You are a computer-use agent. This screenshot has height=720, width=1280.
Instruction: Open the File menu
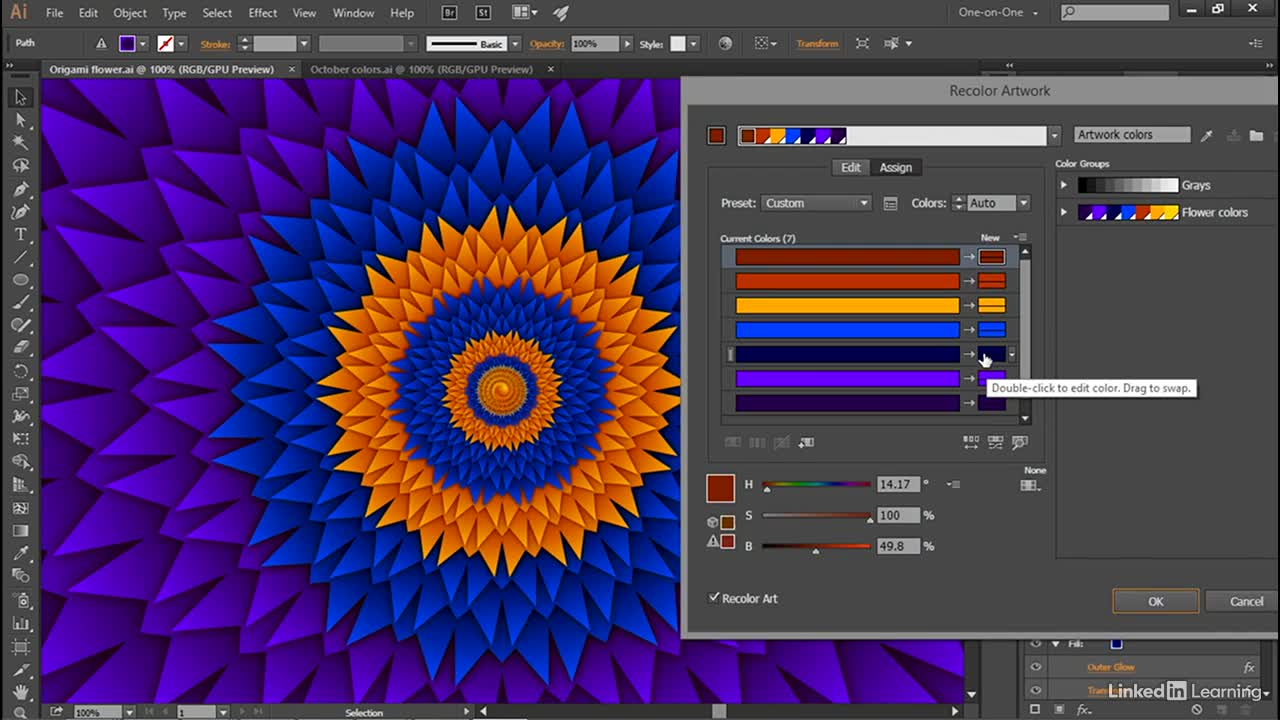54,13
